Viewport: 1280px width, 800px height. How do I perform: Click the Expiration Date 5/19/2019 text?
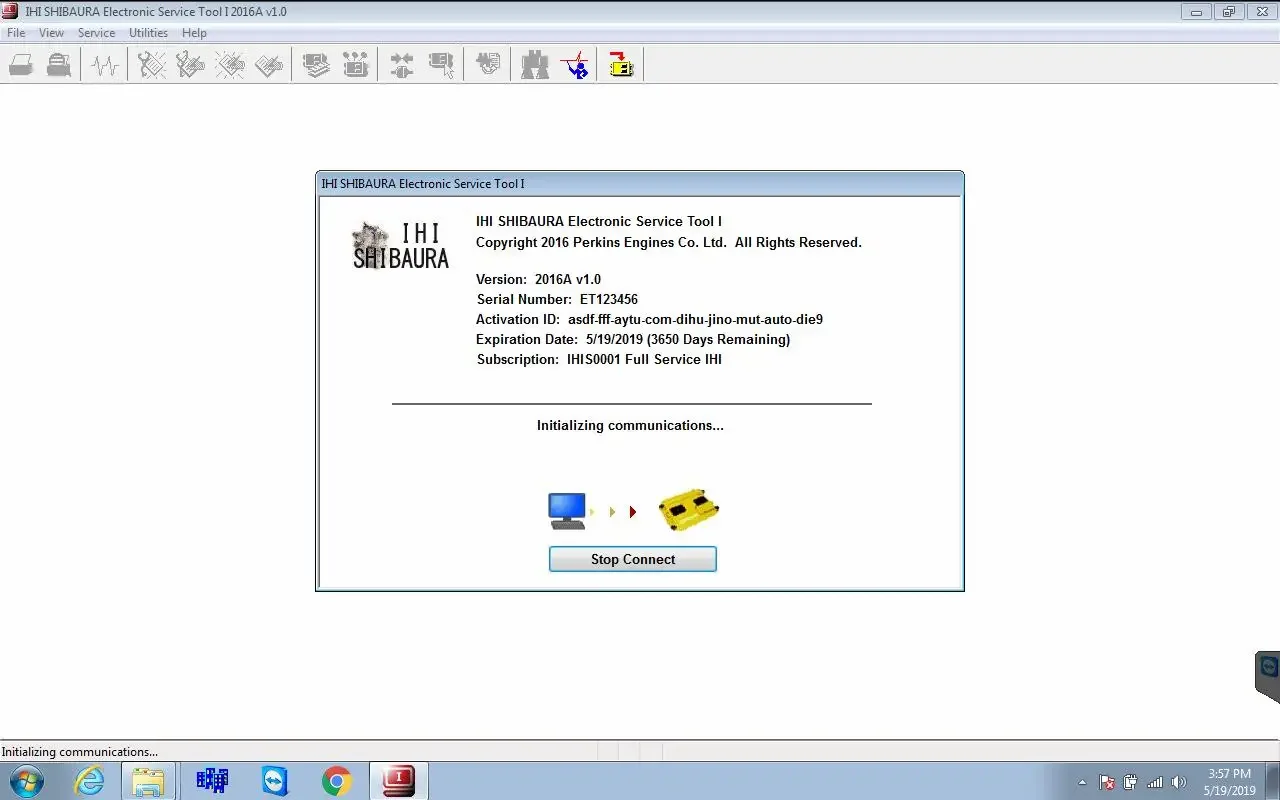point(633,339)
